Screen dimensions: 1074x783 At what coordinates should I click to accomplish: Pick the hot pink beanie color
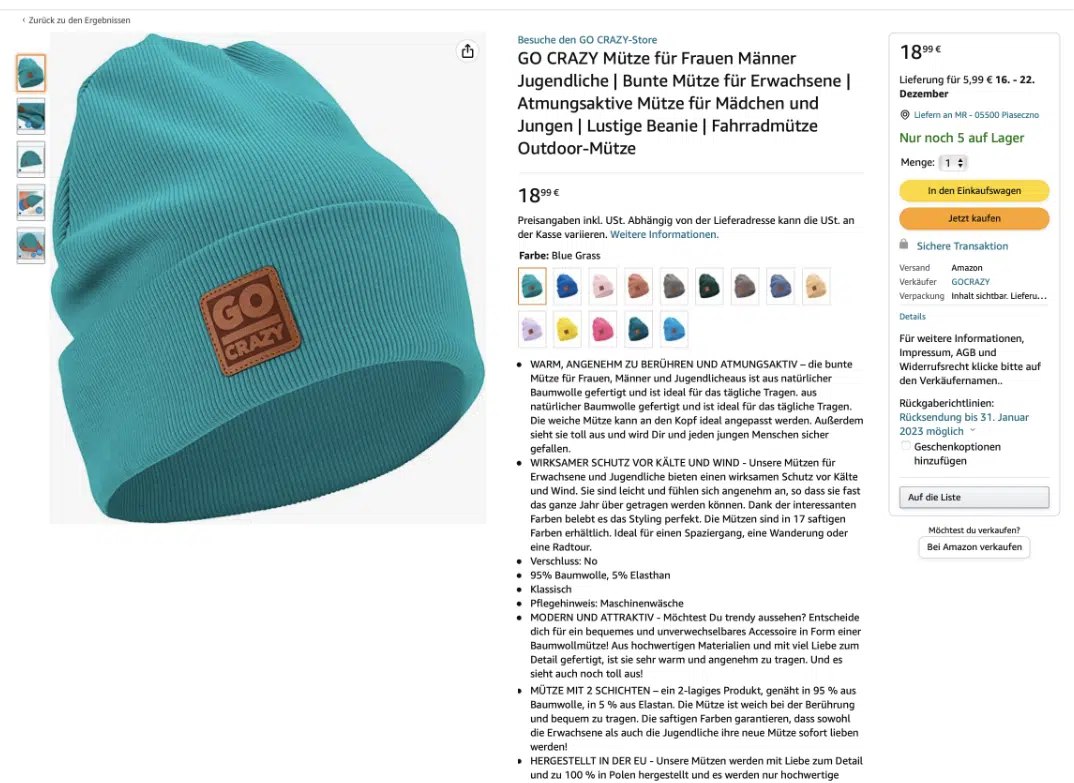[x=602, y=330]
